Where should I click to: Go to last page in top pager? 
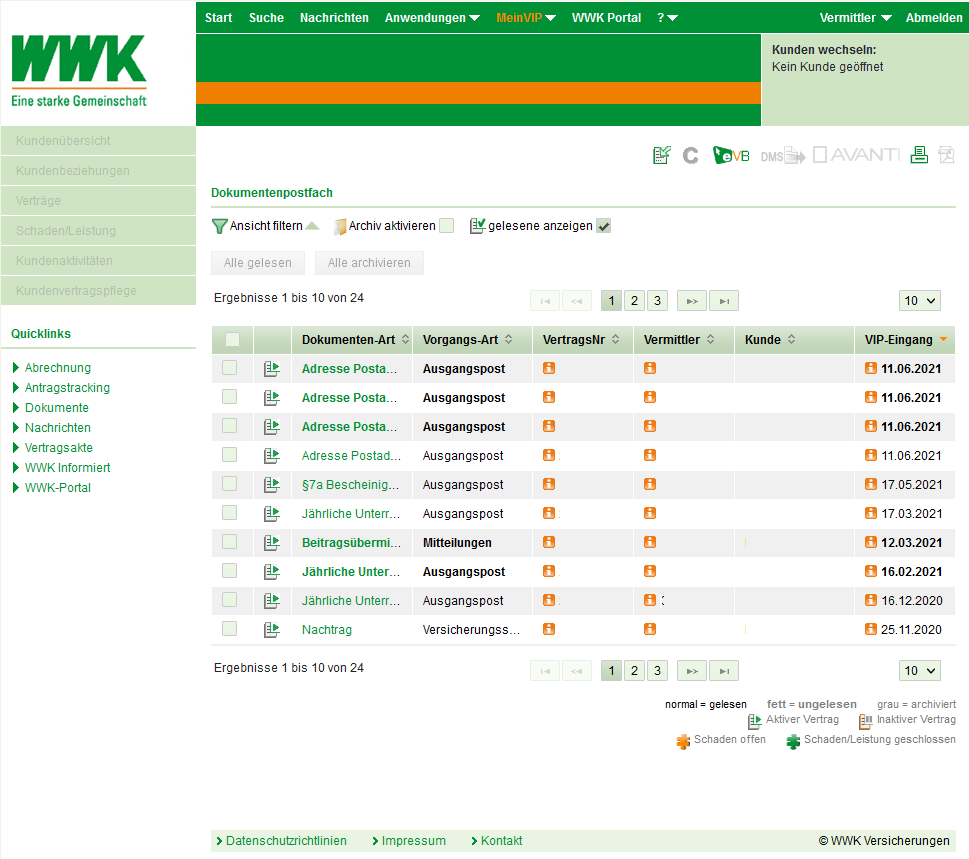tap(724, 301)
